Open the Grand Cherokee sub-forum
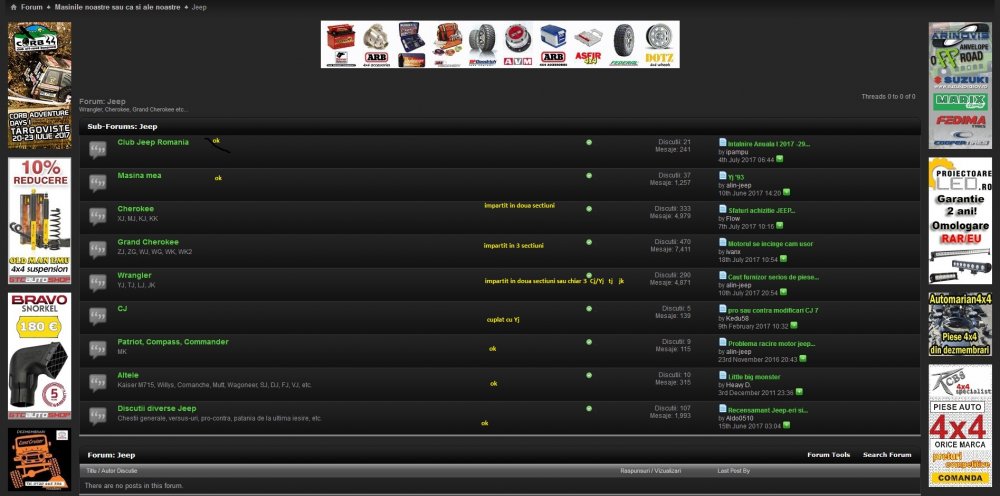 (148, 242)
